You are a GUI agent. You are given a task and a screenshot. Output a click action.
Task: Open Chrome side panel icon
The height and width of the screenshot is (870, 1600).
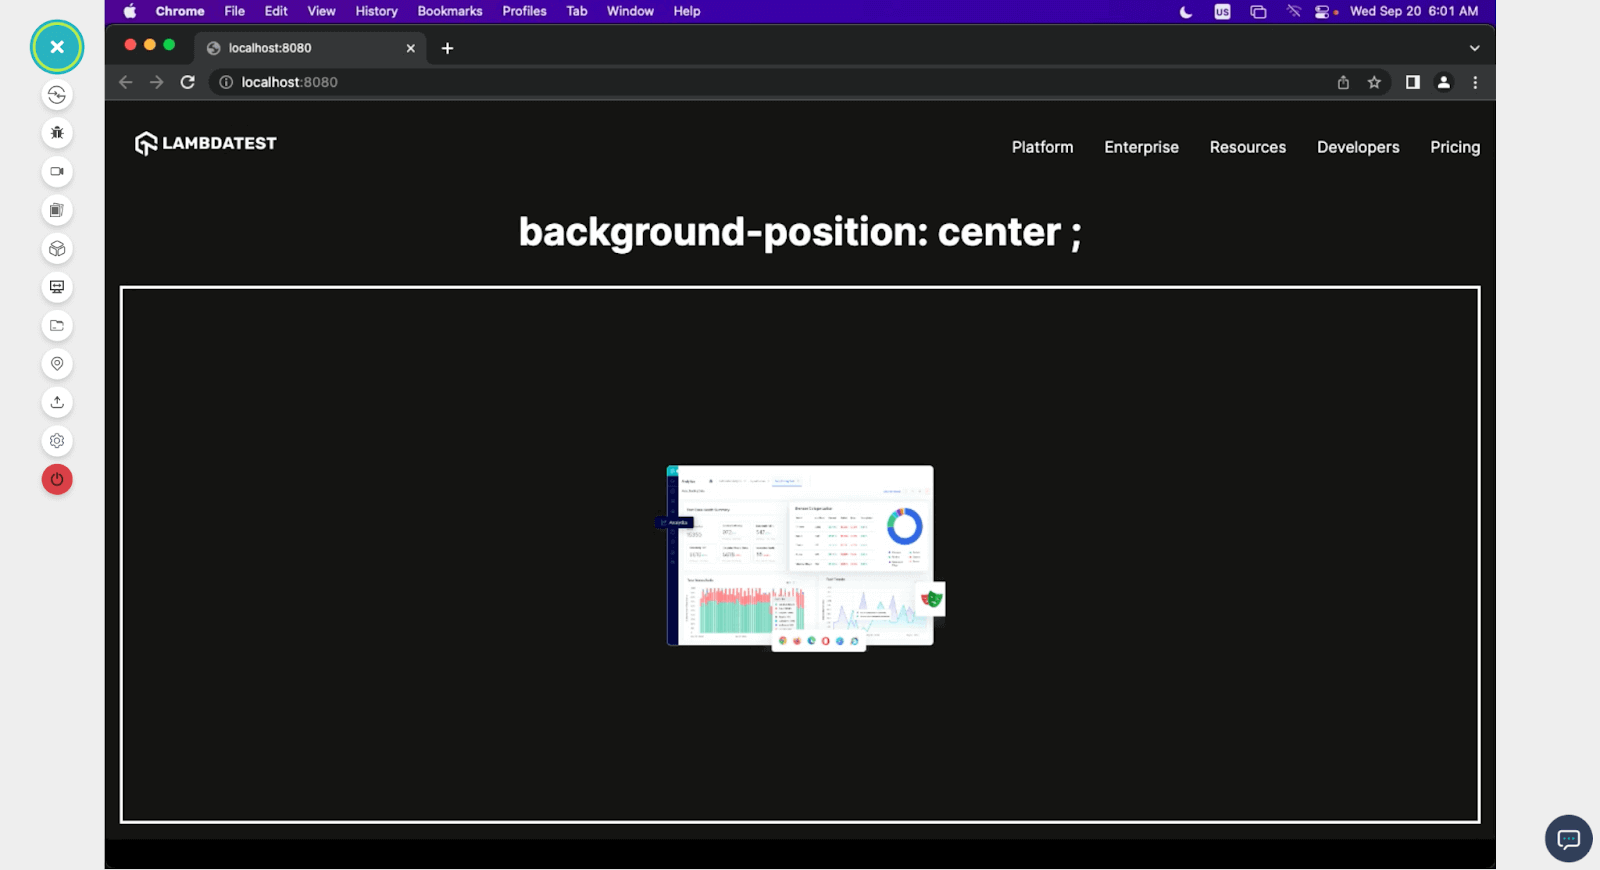click(1412, 82)
